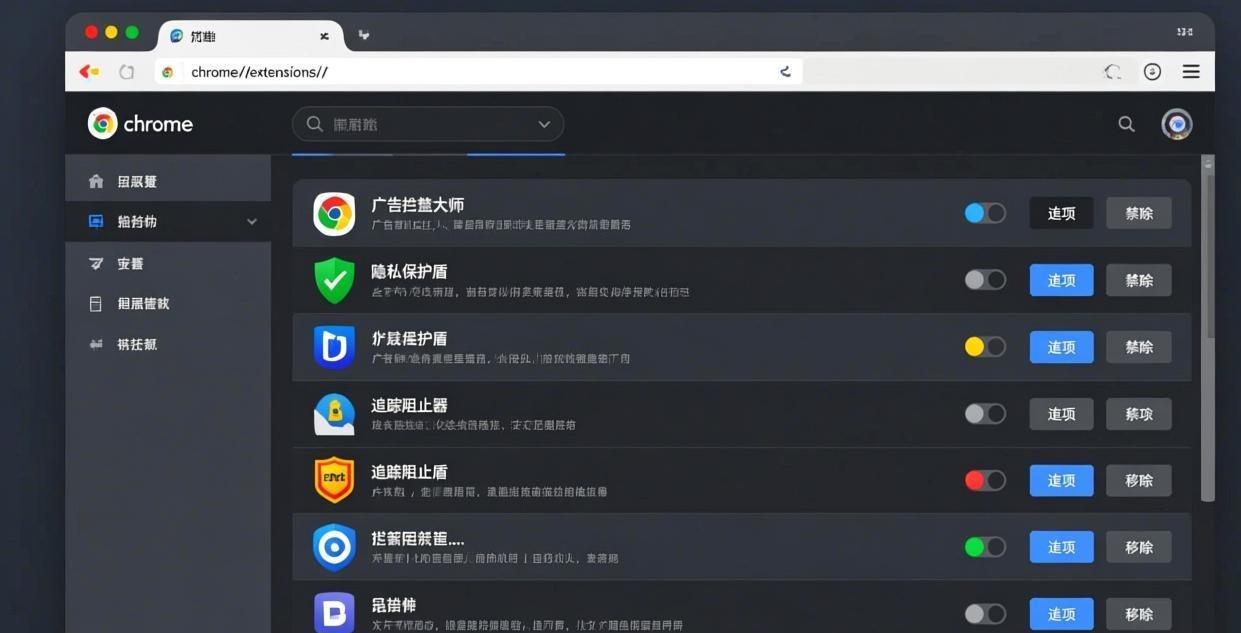1241x633 pixels.
Task: Select the third sidebar item with the flag icon
Action: pos(168,263)
